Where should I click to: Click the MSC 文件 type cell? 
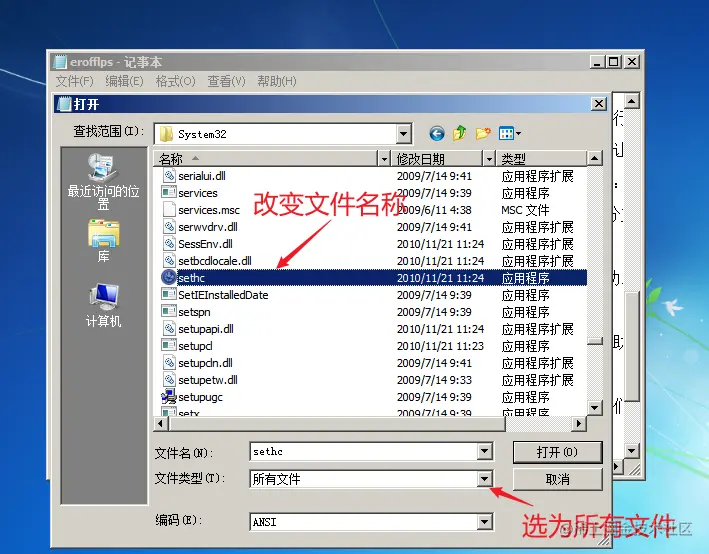pyautogui.click(x=525, y=210)
